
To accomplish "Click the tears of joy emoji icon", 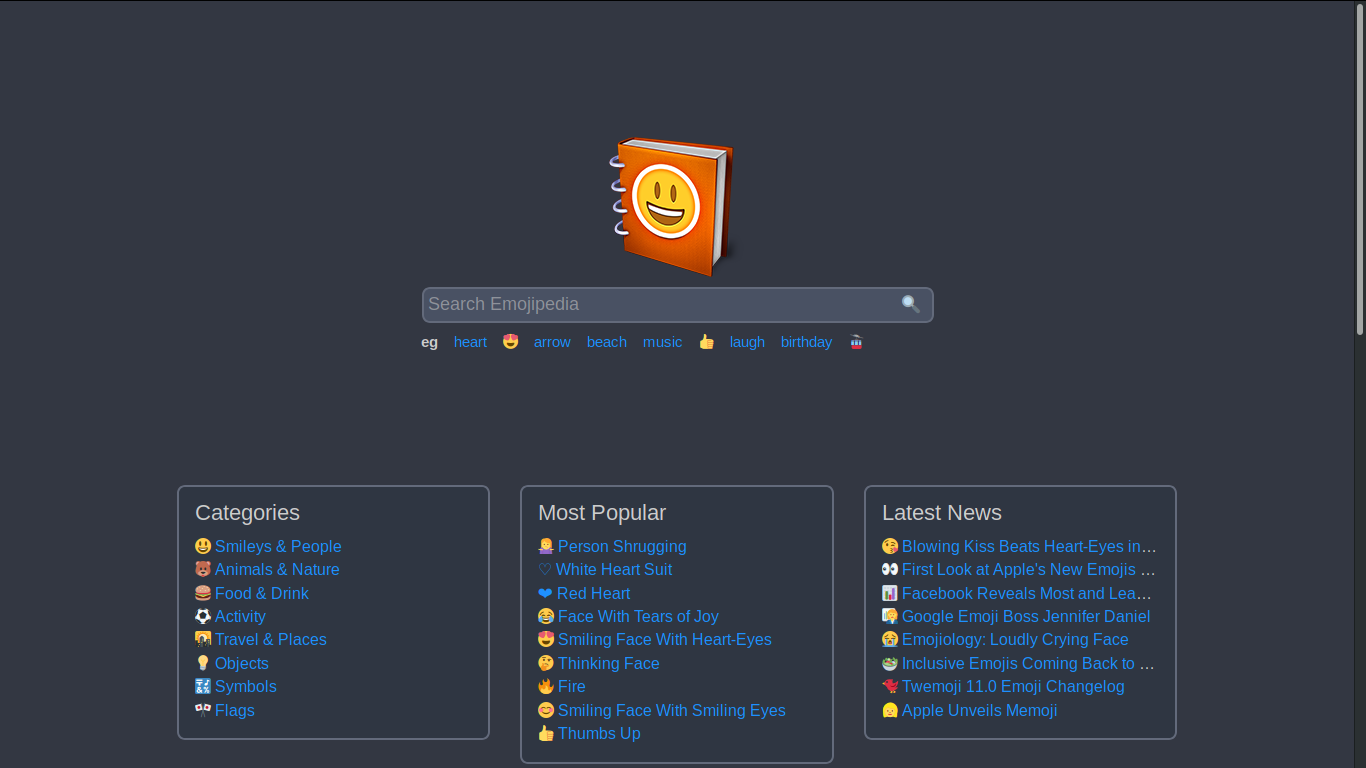I will click(x=546, y=616).
